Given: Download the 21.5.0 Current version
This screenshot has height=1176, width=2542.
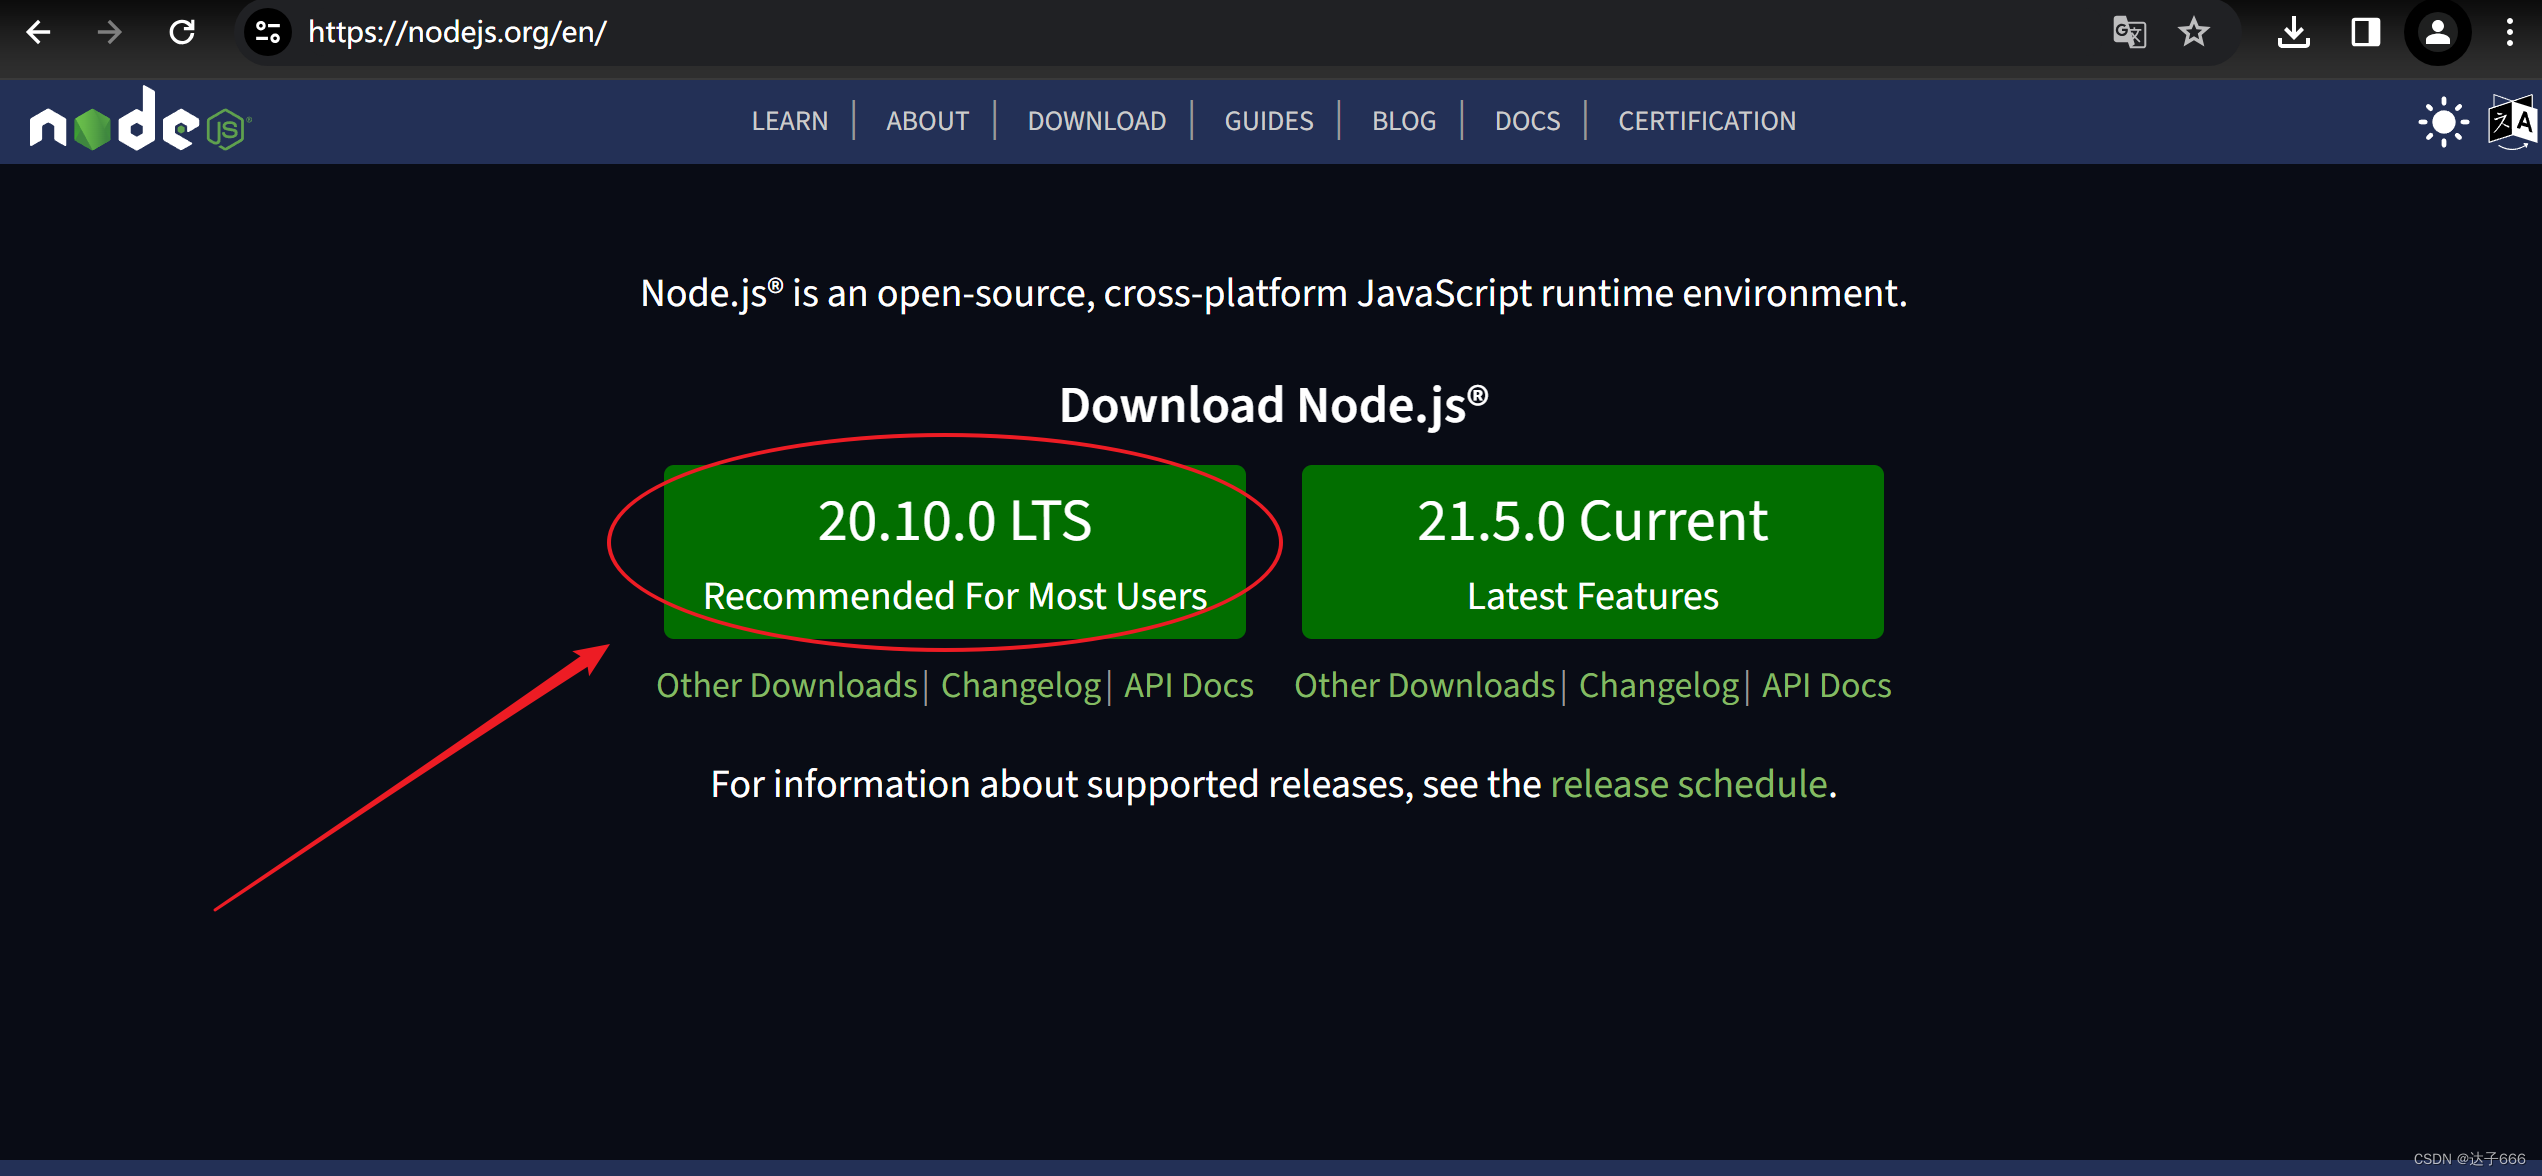Looking at the screenshot, I should click(x=1593, y=551).
